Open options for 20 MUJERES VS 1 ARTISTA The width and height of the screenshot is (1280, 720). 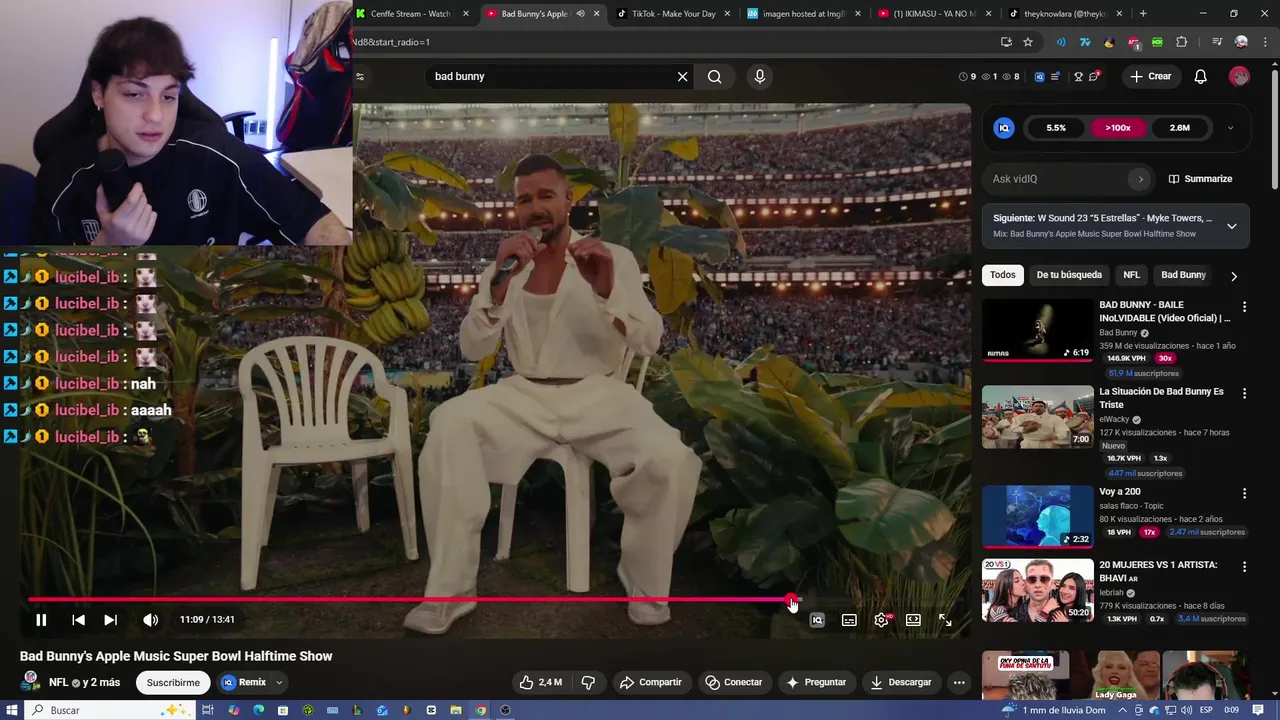point(1244,567)
